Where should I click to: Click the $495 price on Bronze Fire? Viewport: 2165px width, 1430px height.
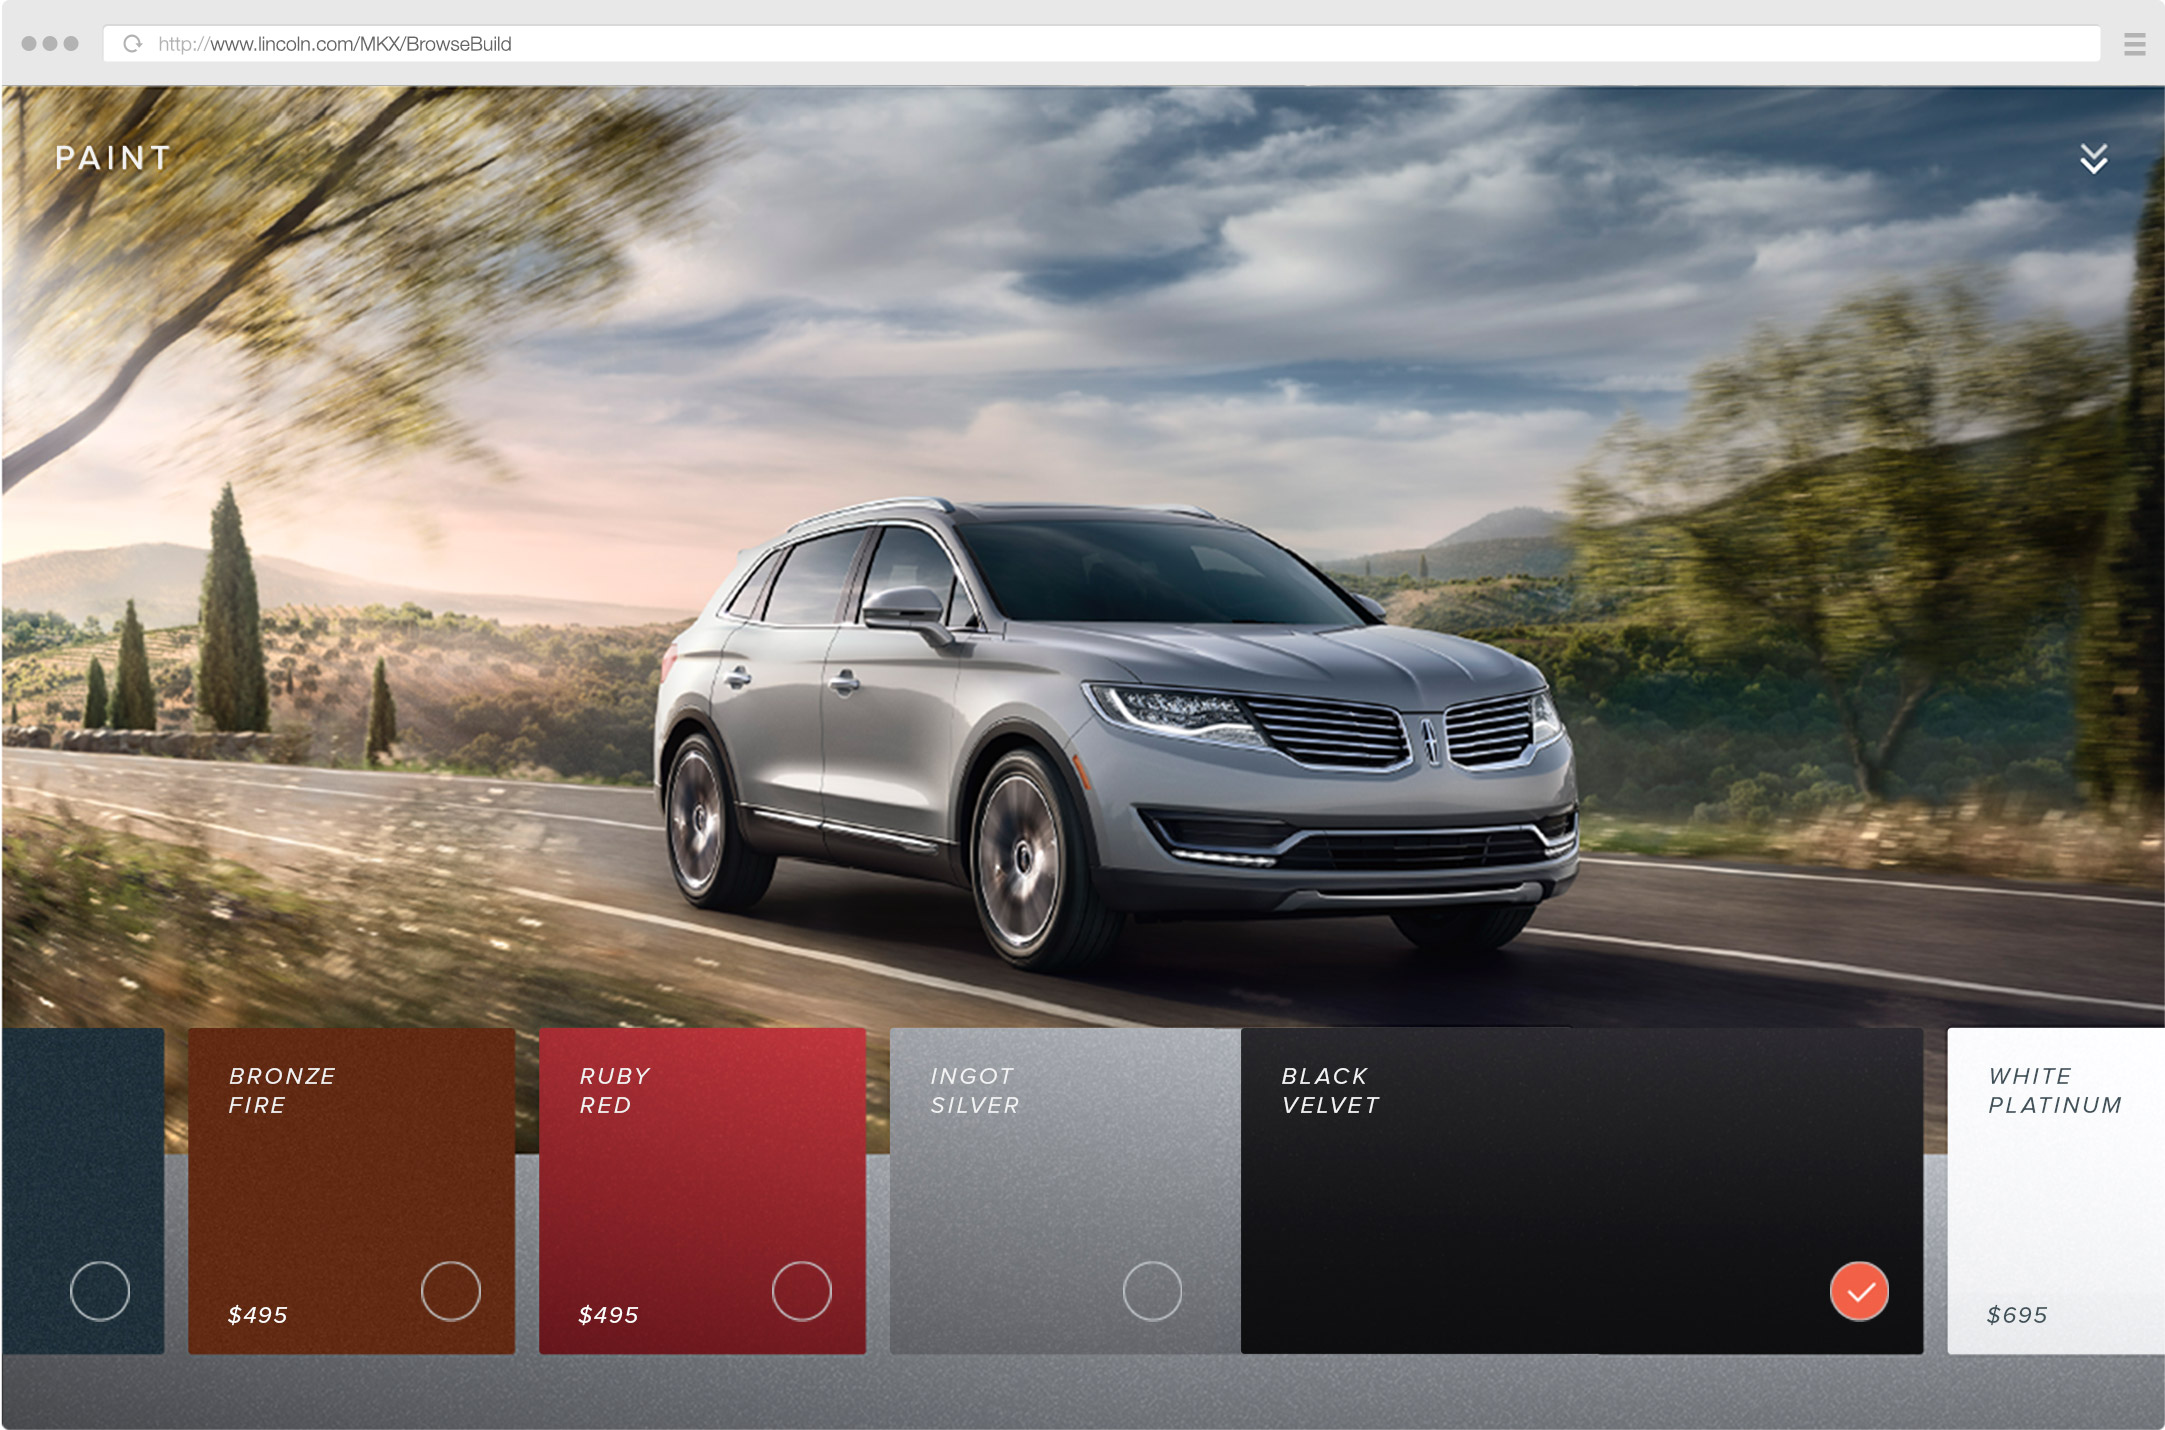tap(258, 1315)
